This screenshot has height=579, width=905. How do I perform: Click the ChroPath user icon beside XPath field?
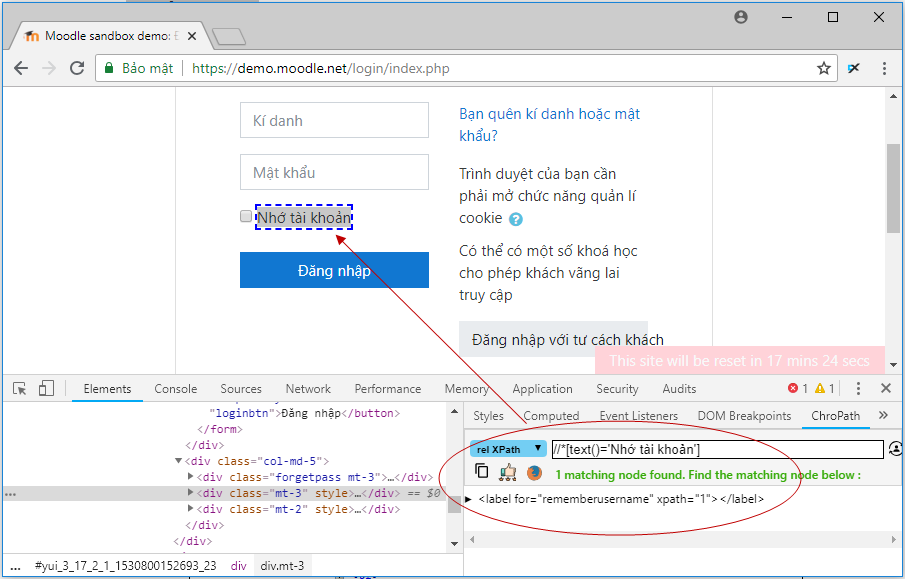click(x=895, y=449)
